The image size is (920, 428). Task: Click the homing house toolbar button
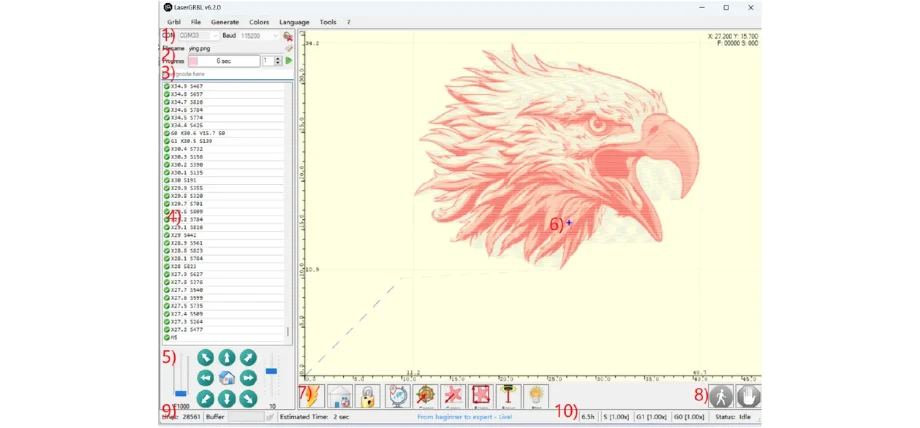pyautogui.click(x=340, y=396)
